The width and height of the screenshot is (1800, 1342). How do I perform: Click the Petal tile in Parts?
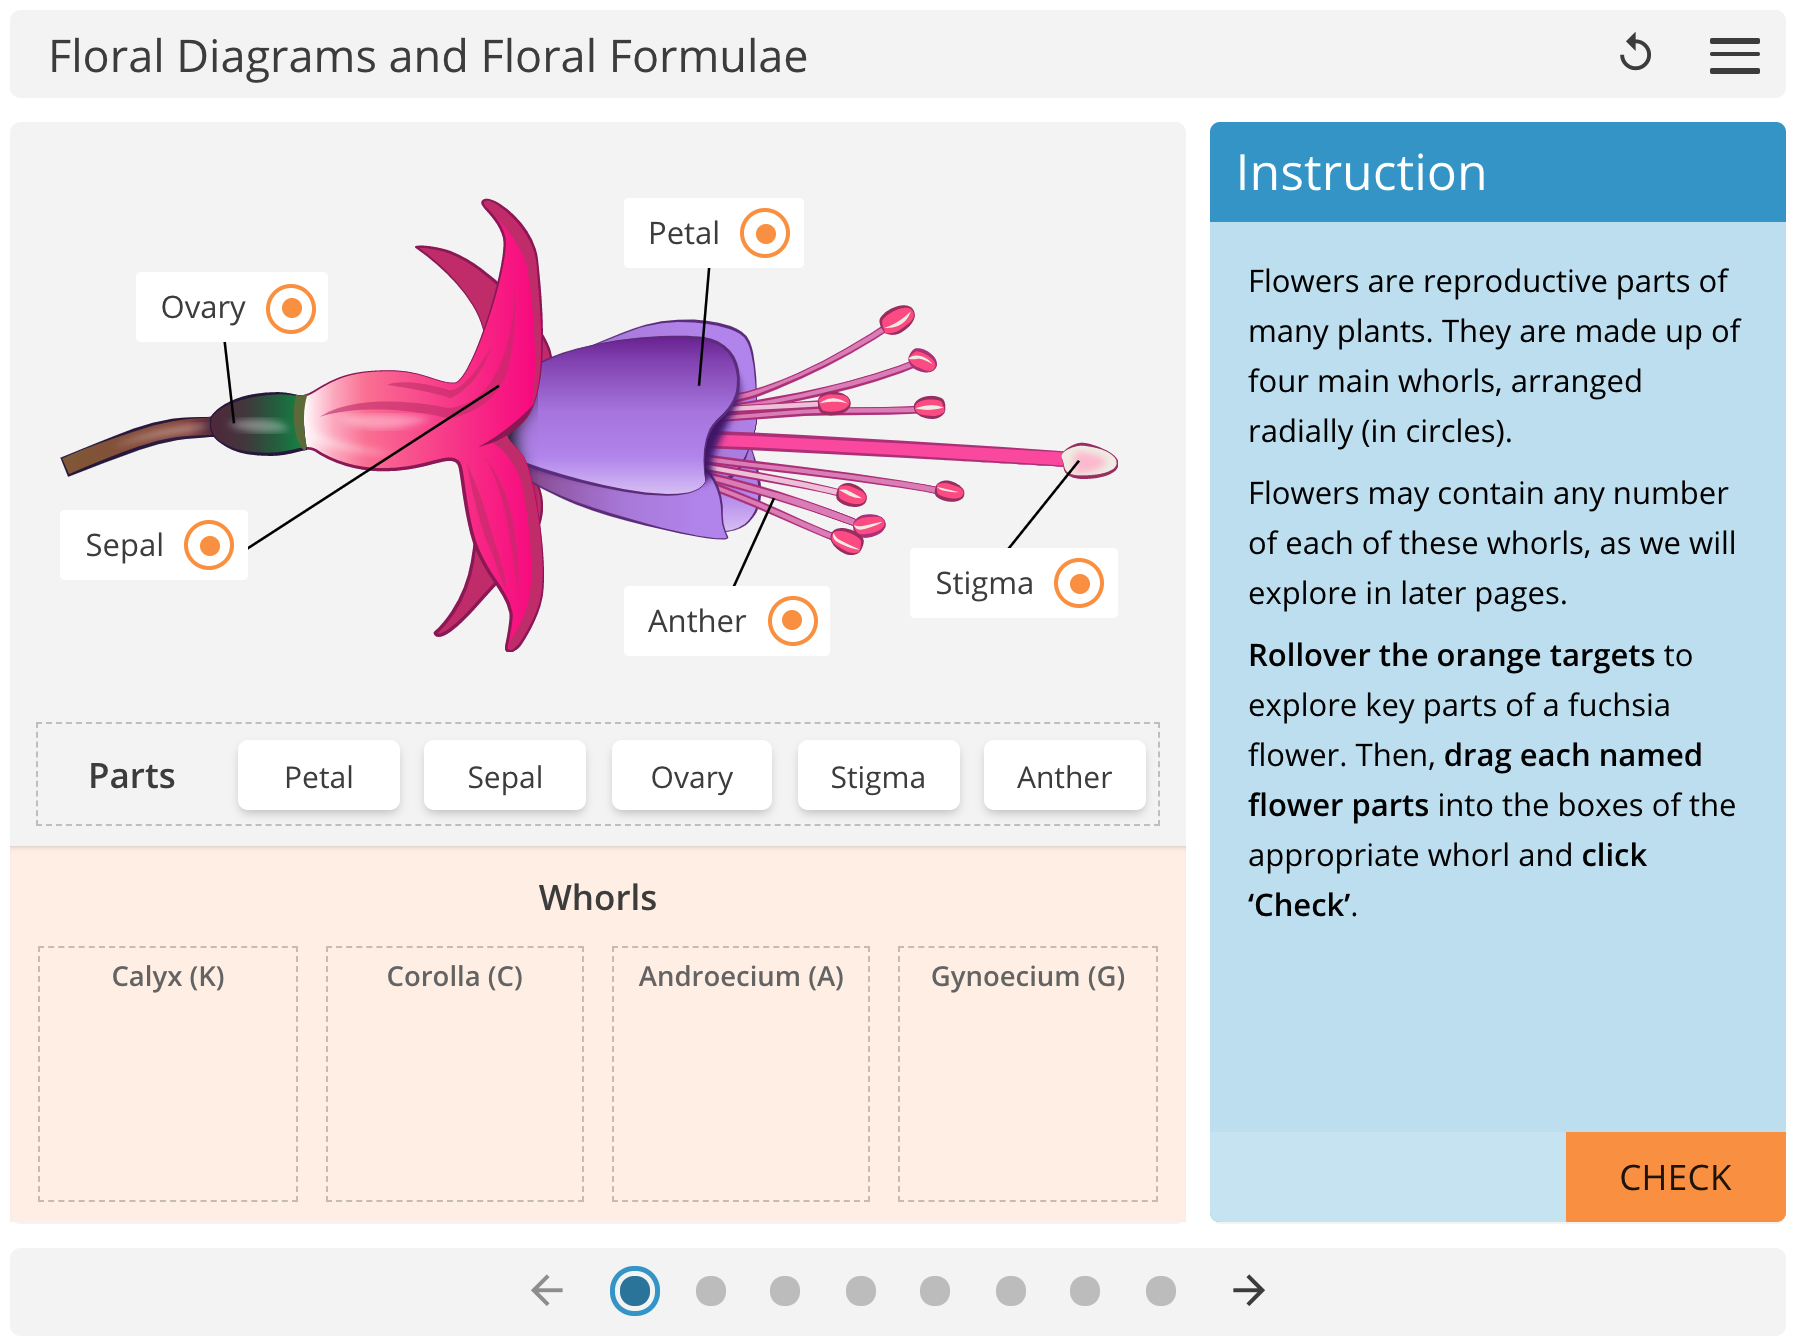coord(318,776)
